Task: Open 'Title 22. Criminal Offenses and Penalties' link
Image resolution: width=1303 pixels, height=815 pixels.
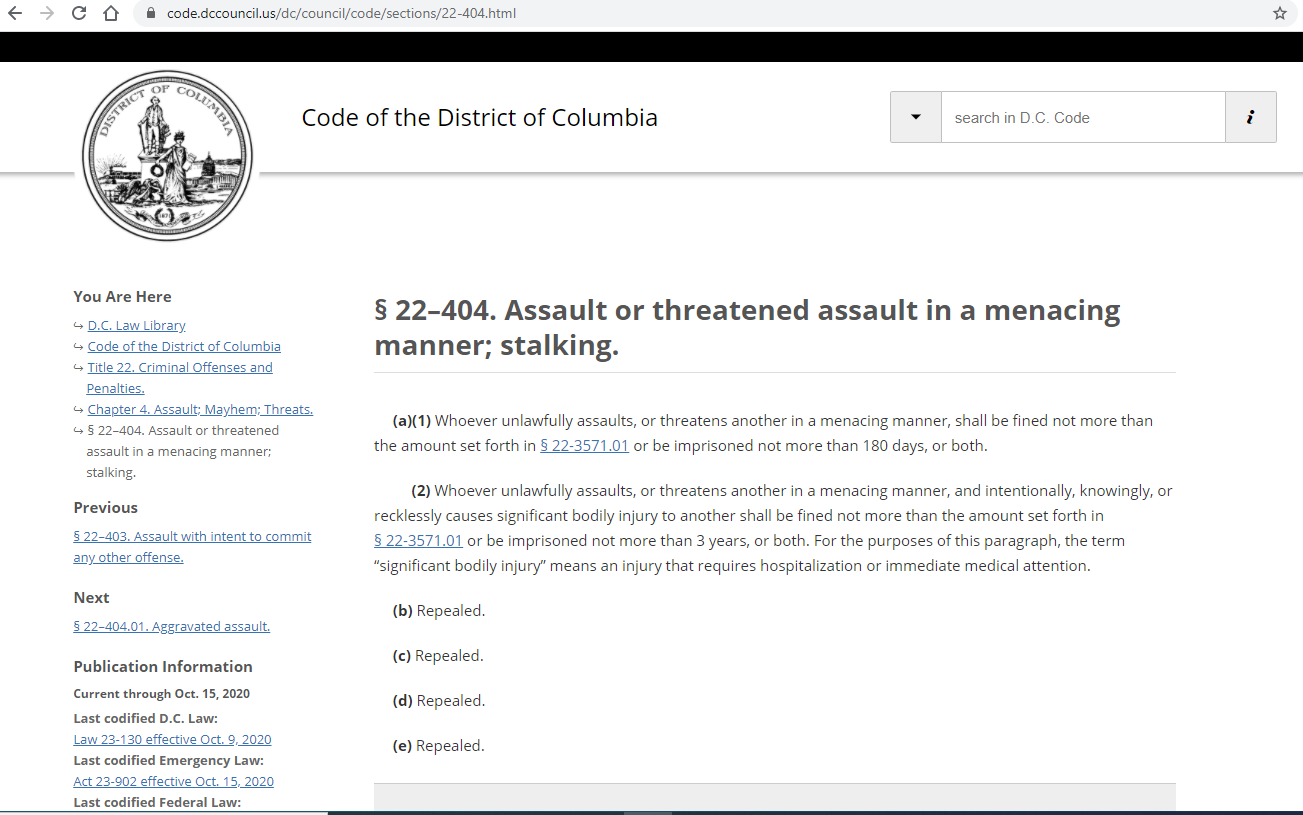Action: [179, 378]
